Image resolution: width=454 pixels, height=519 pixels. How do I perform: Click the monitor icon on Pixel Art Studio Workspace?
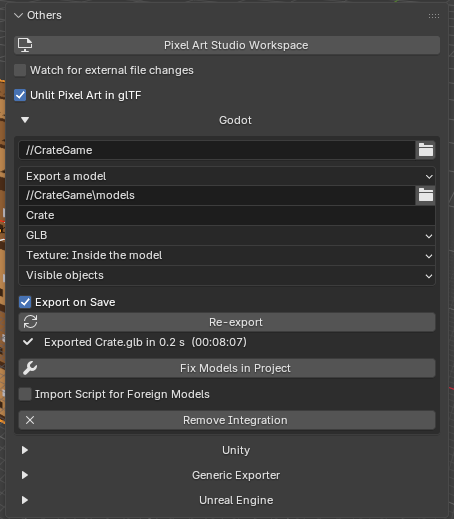(x=25, y=45)
